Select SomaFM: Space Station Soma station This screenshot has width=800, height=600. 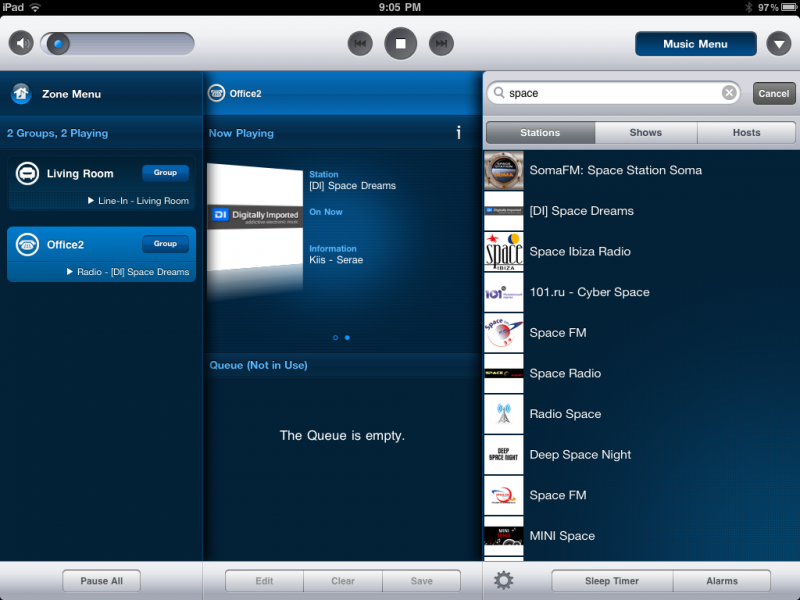point(641,170)
